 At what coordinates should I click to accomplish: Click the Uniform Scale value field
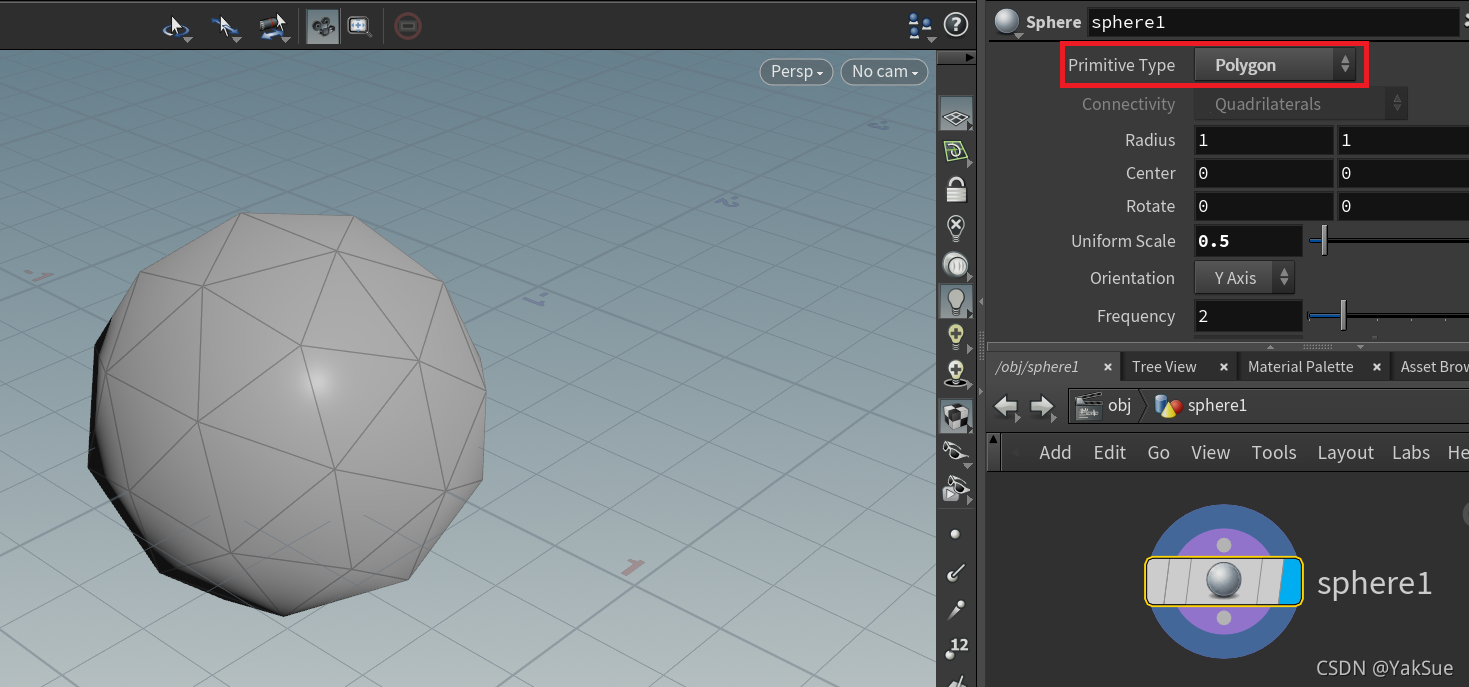1248,241
